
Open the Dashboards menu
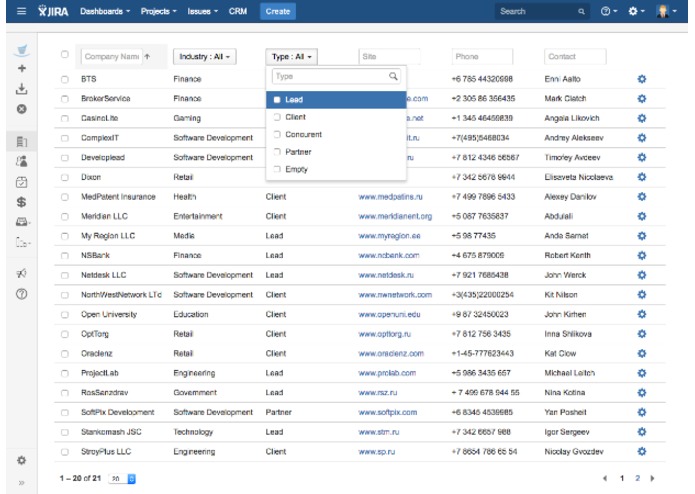(x=105, y=11)
